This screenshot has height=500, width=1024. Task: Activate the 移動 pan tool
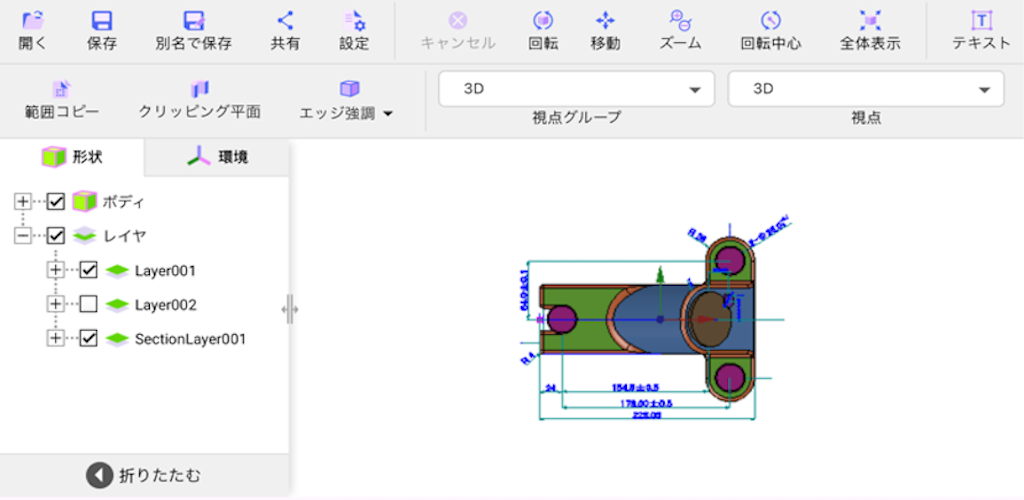point(605,32)
